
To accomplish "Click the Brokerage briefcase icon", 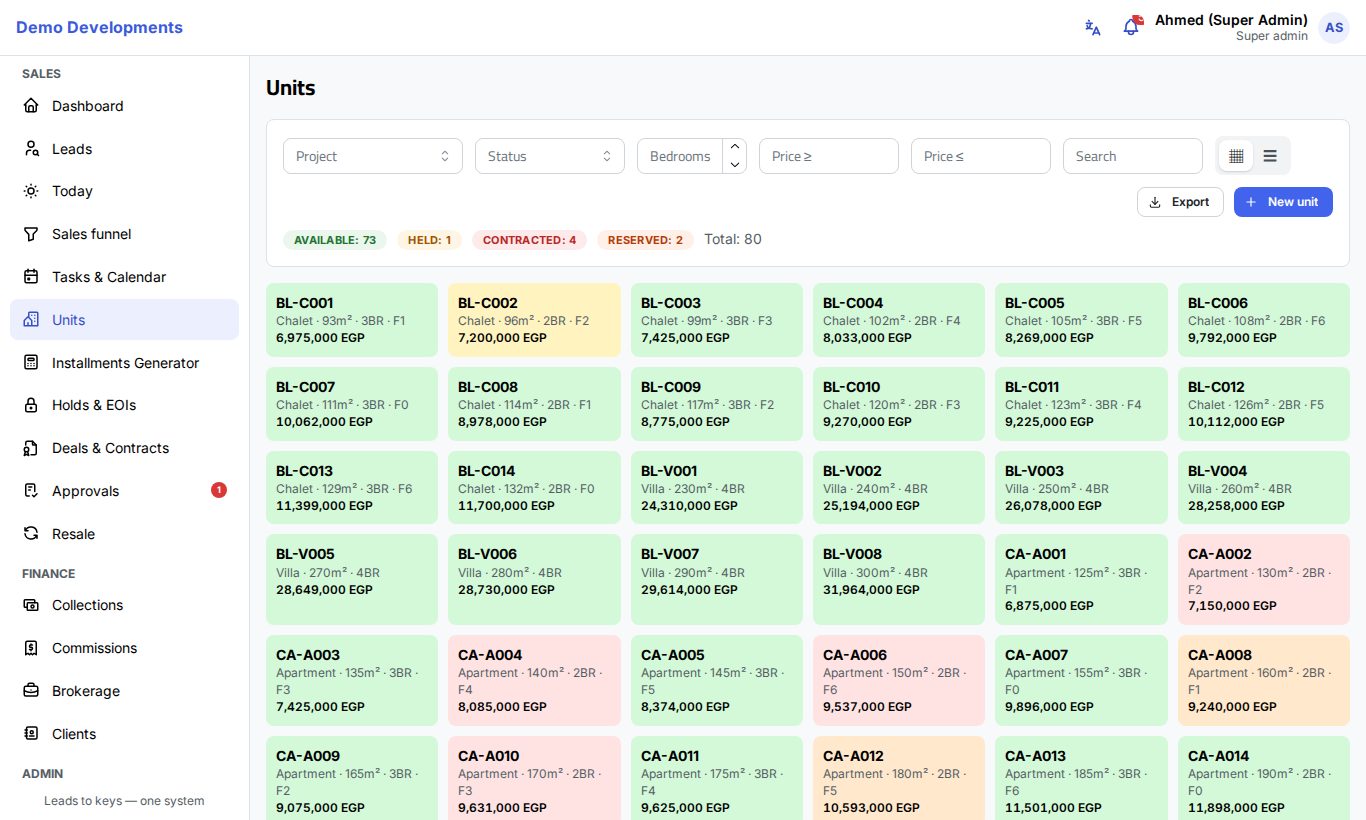I will tap(31, 691).
